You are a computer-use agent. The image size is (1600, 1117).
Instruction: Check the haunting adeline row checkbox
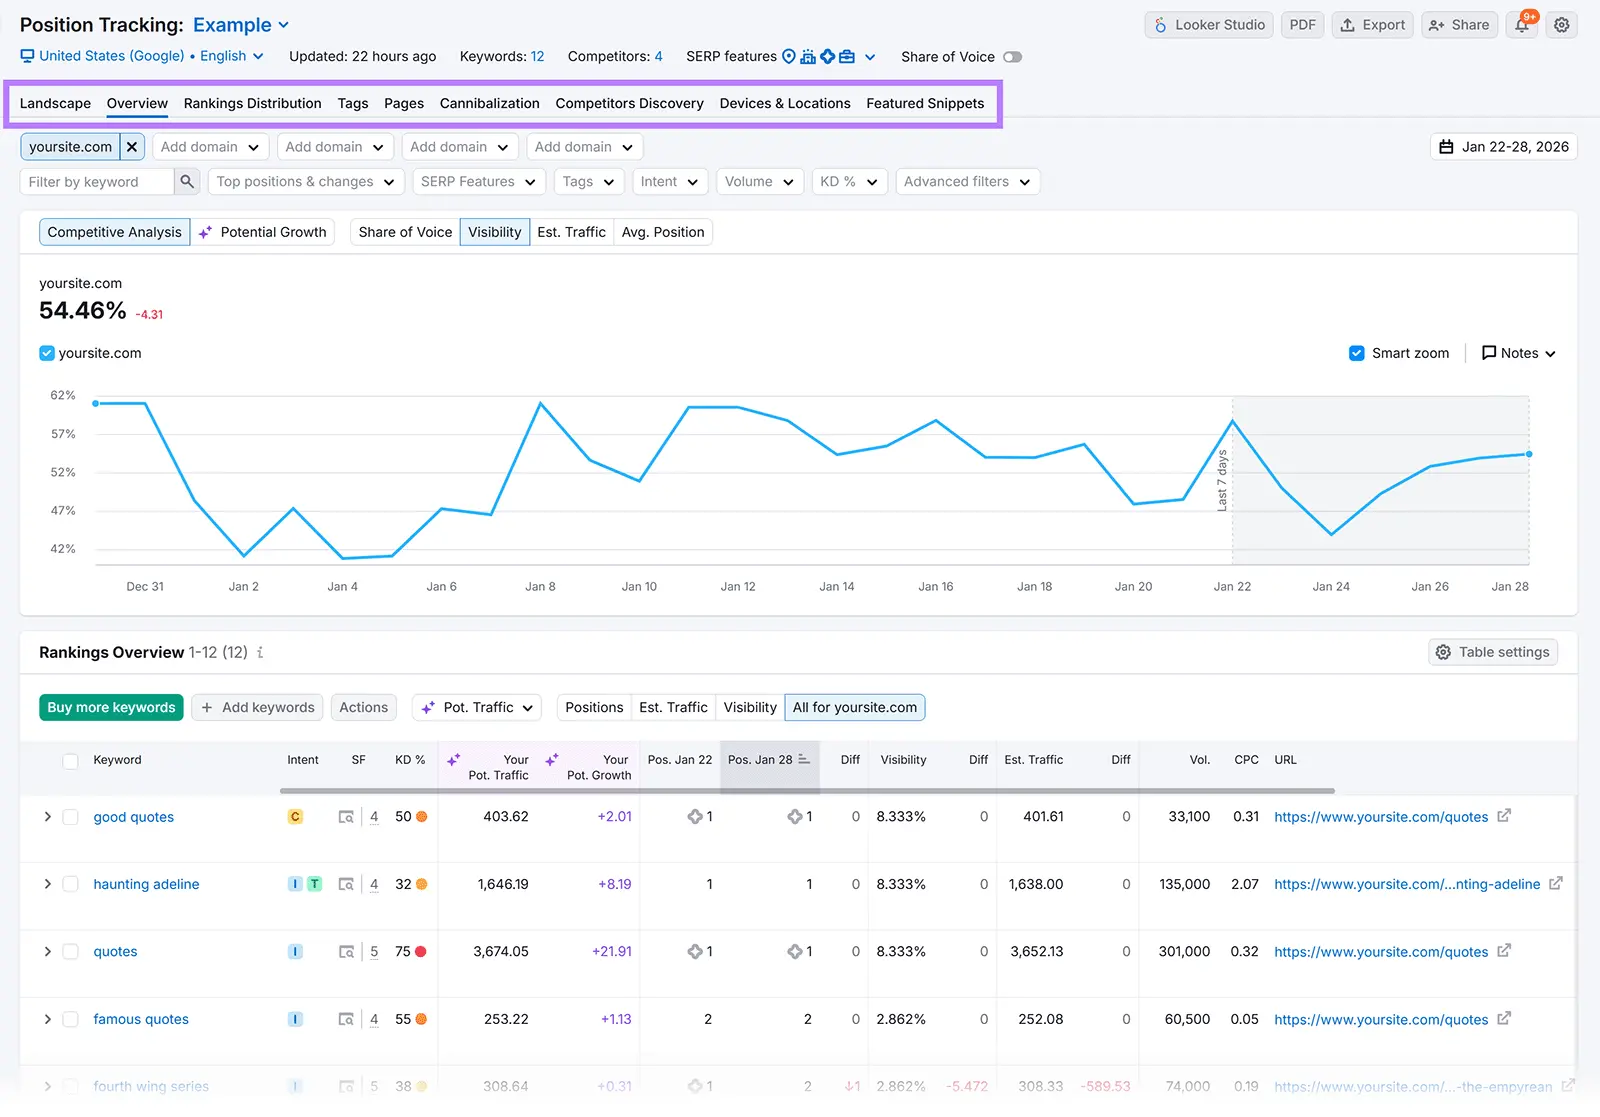tap(71, 884)
